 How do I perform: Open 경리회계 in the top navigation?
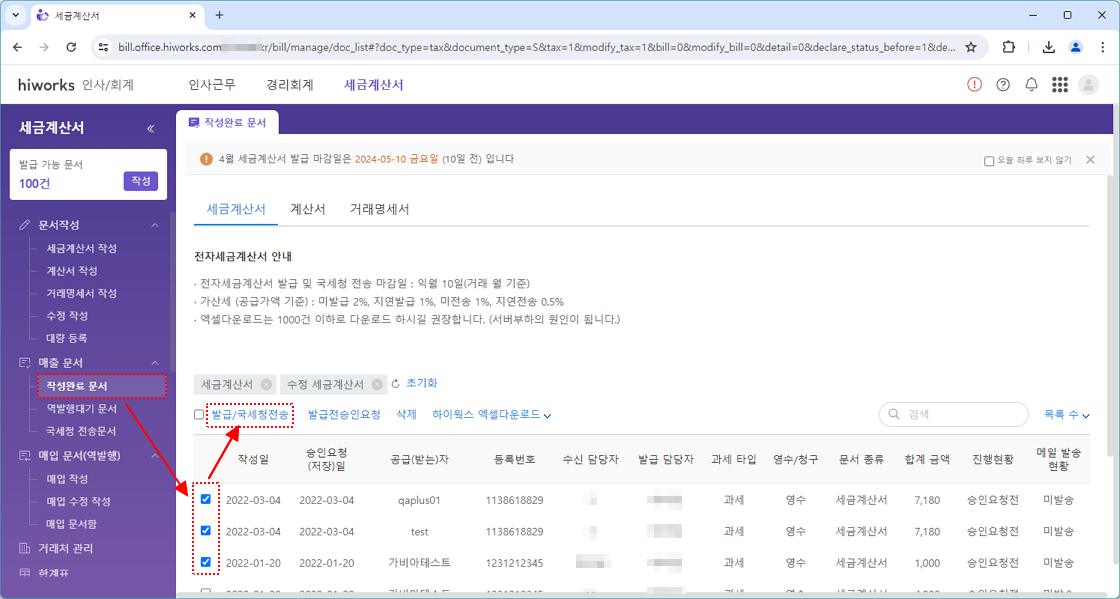tap(290, 85)
